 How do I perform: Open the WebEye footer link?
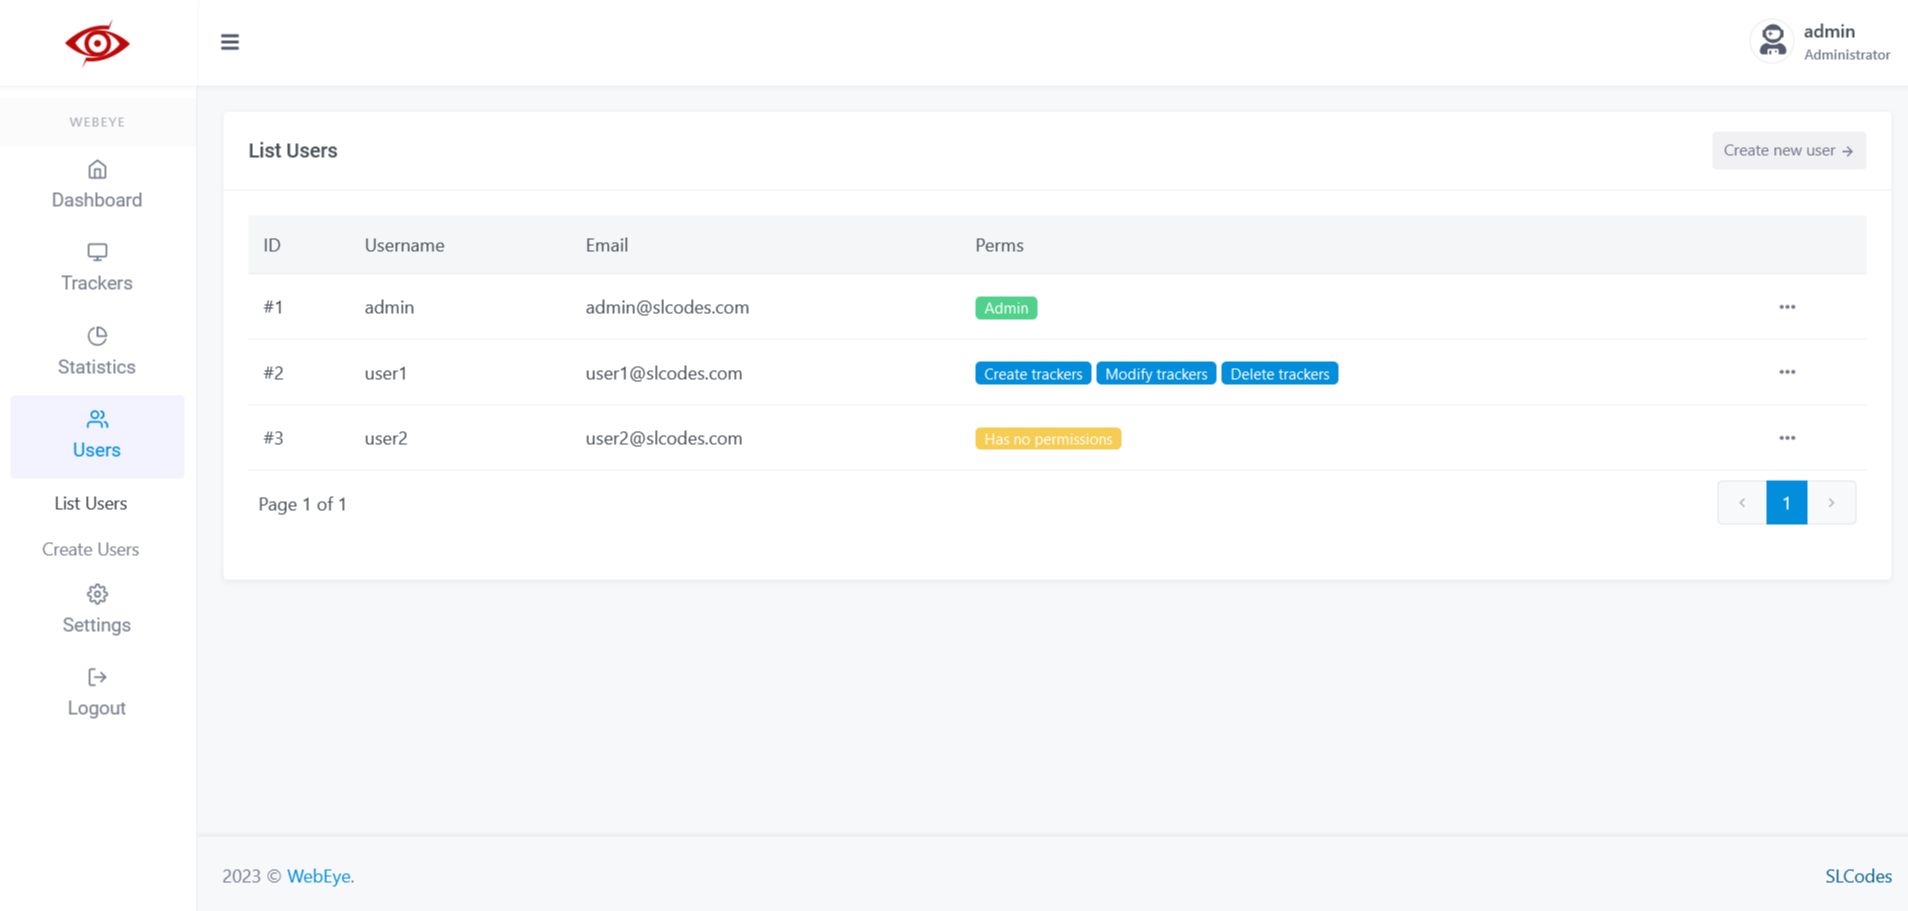320,876
